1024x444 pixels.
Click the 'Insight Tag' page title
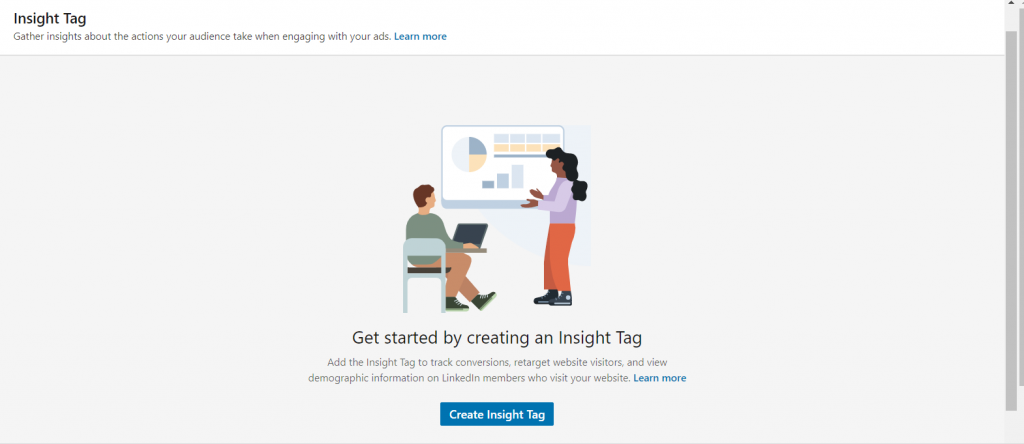click(48, 17)
